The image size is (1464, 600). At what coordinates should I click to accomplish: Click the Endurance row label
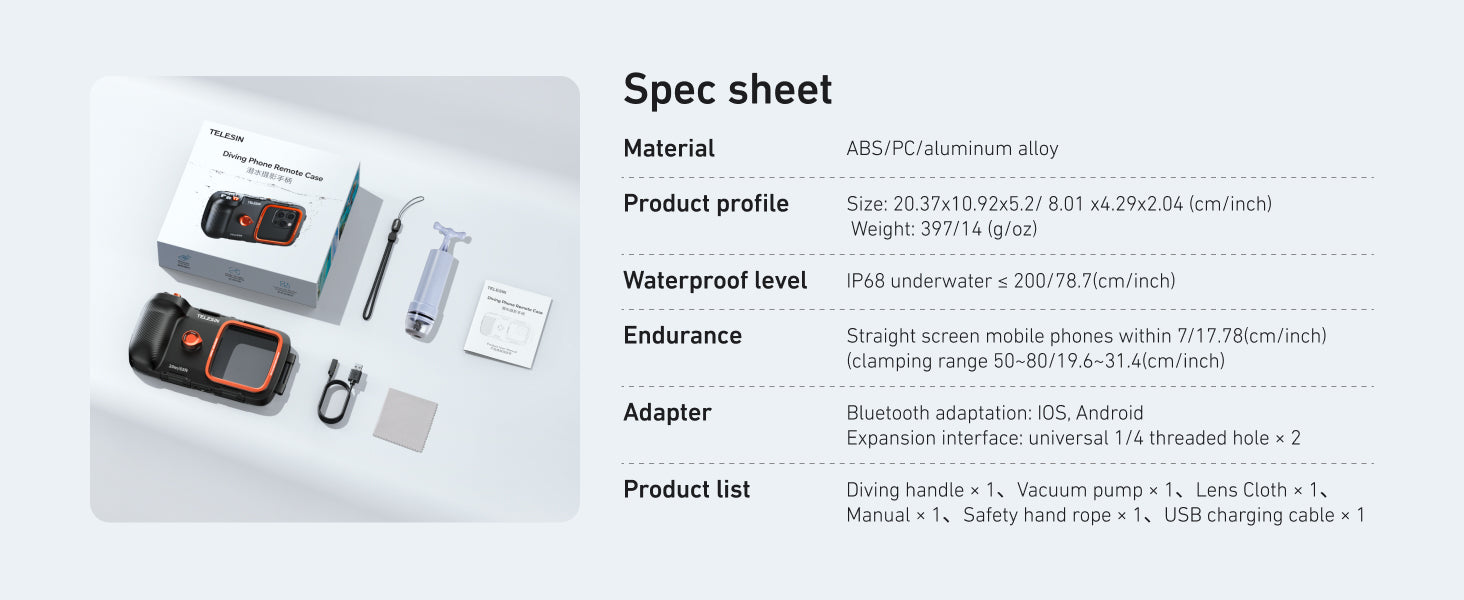(x=682, y=336)
